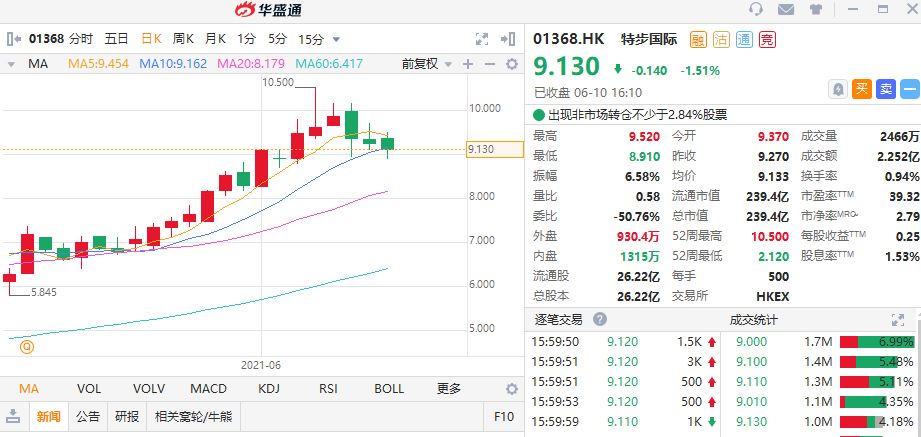Toggle the MA indicator
The width and height of the screenshot is (921, 437).
(x=29, y=389)
